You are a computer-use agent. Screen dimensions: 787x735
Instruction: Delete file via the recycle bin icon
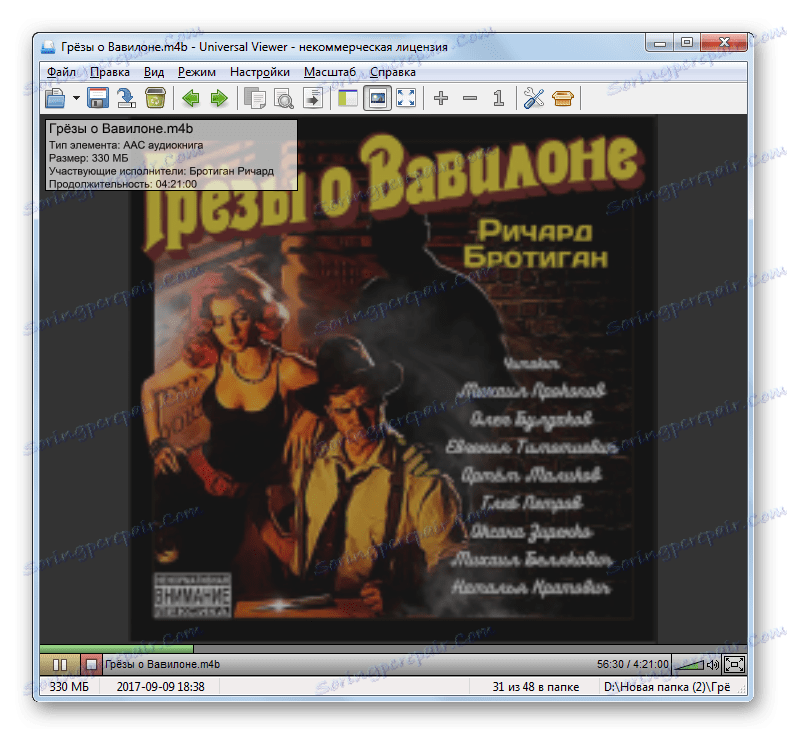pos(156,98)
